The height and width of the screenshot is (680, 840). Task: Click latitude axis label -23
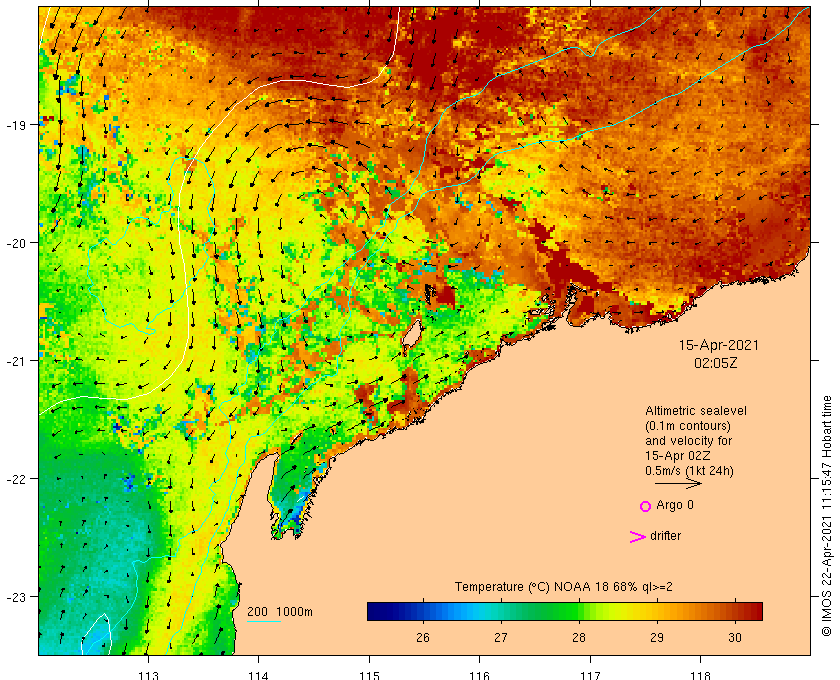16,596
